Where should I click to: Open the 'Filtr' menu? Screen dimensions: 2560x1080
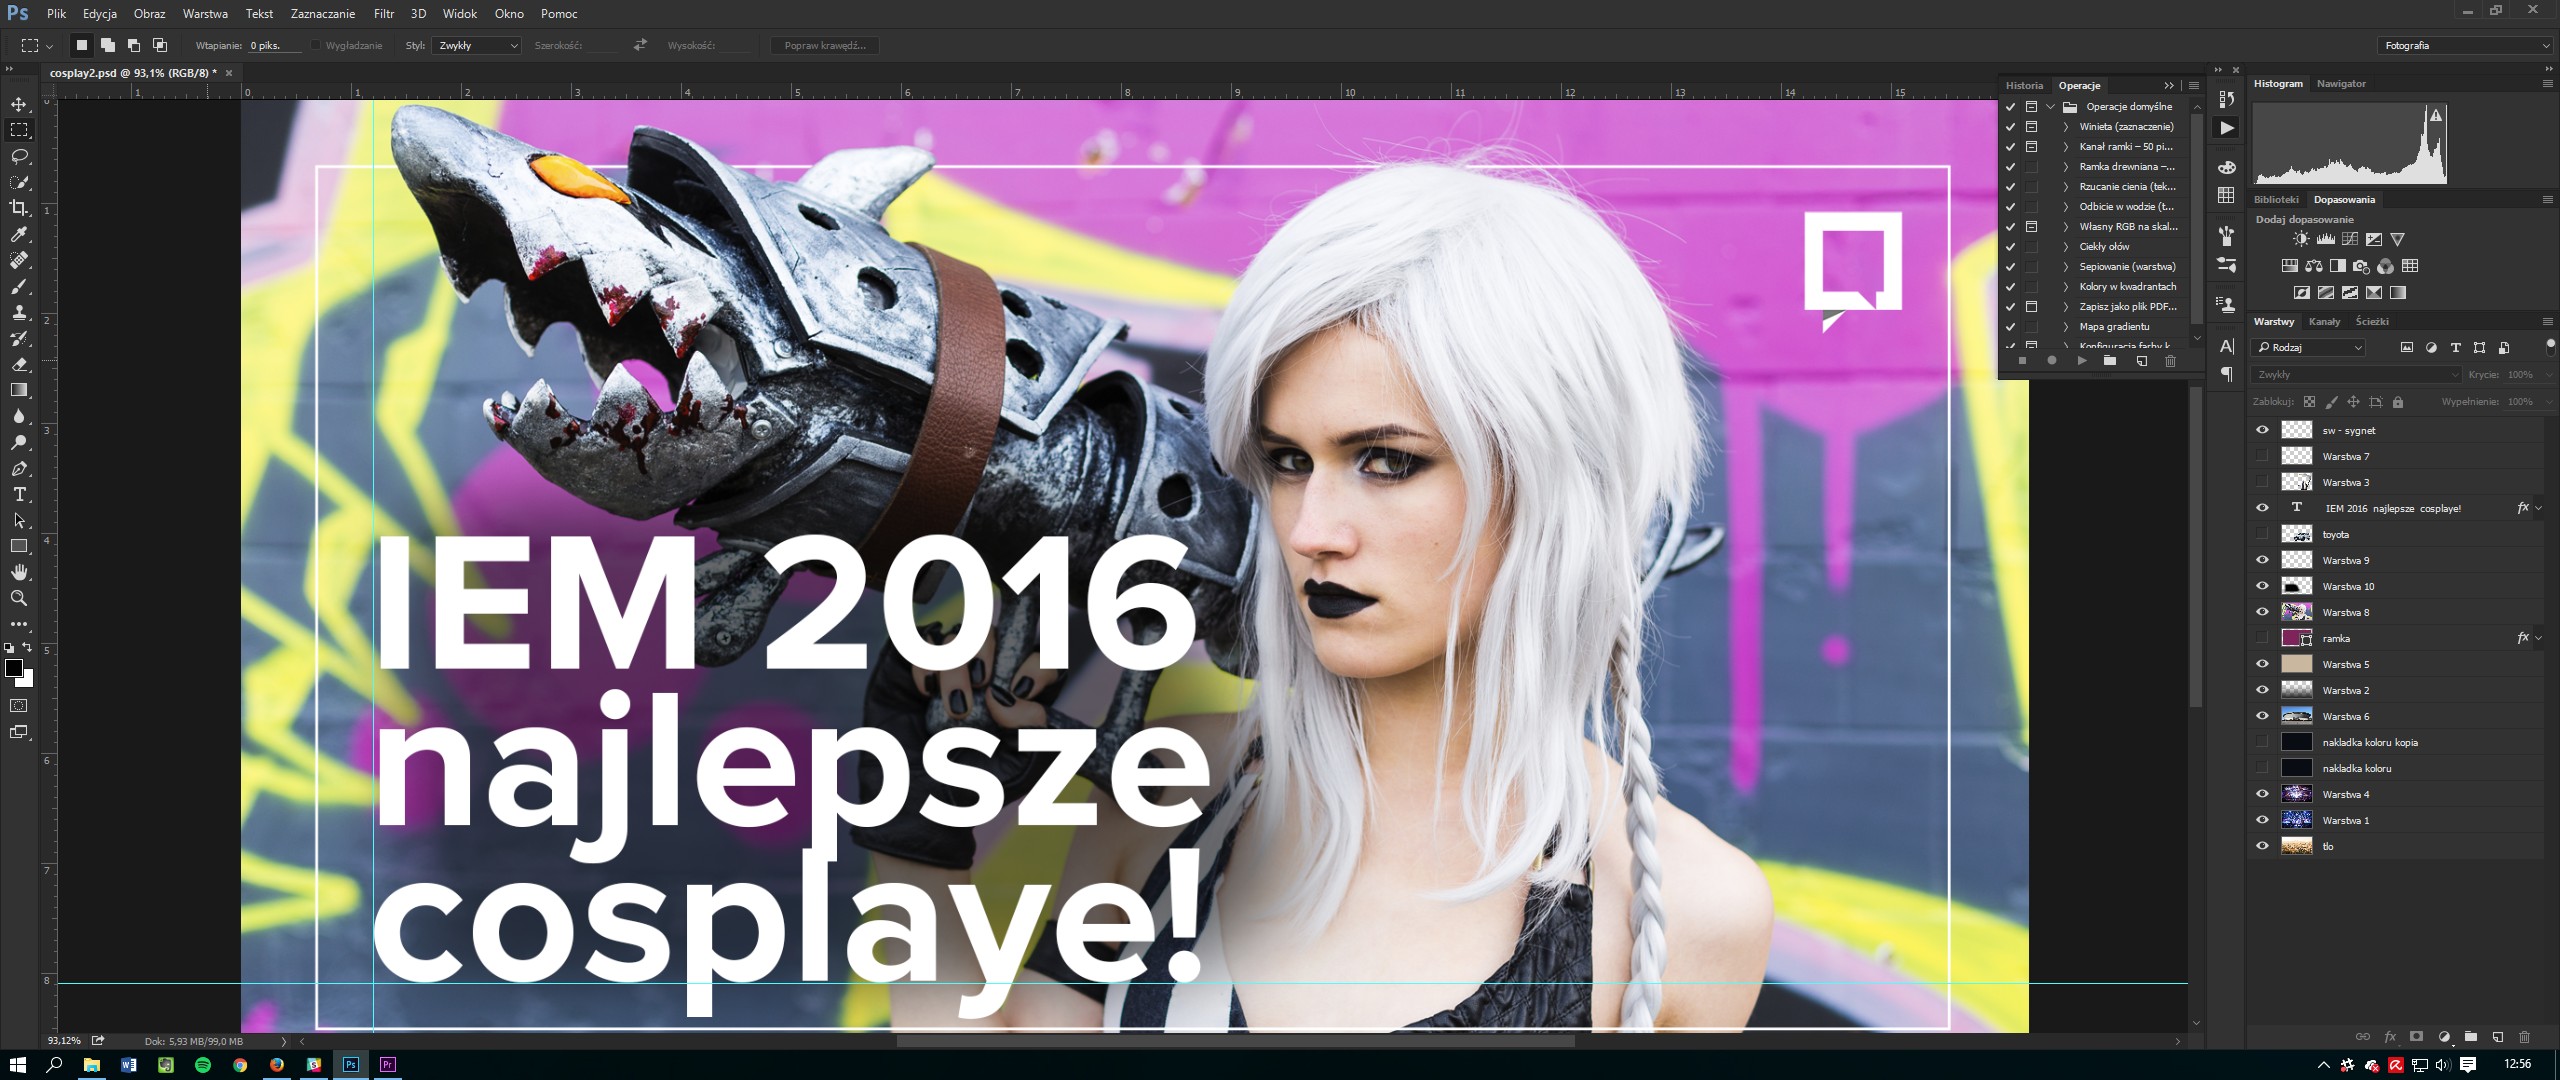click(384, 14)
